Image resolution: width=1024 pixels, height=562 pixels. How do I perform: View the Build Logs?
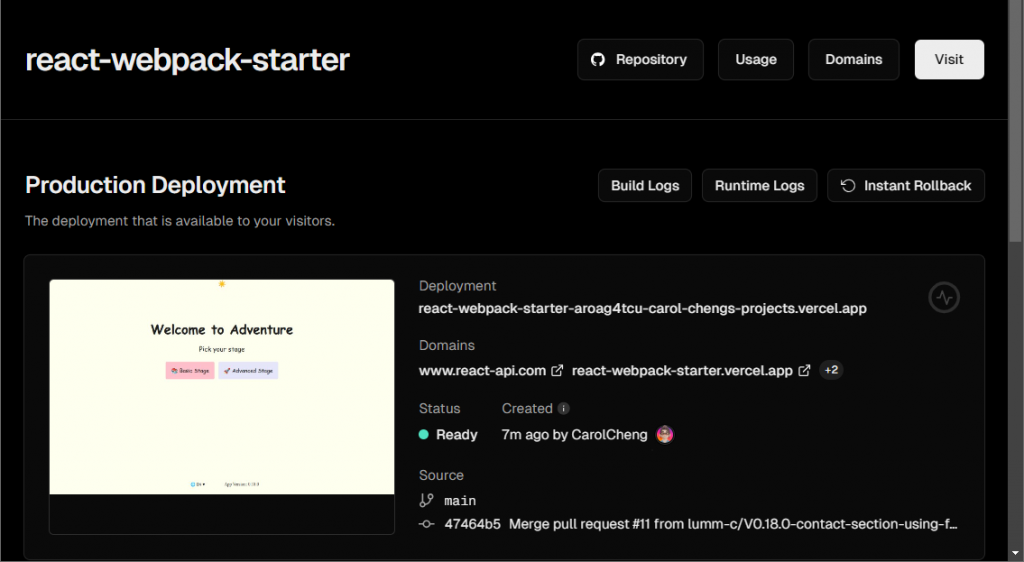pos(645,185)
